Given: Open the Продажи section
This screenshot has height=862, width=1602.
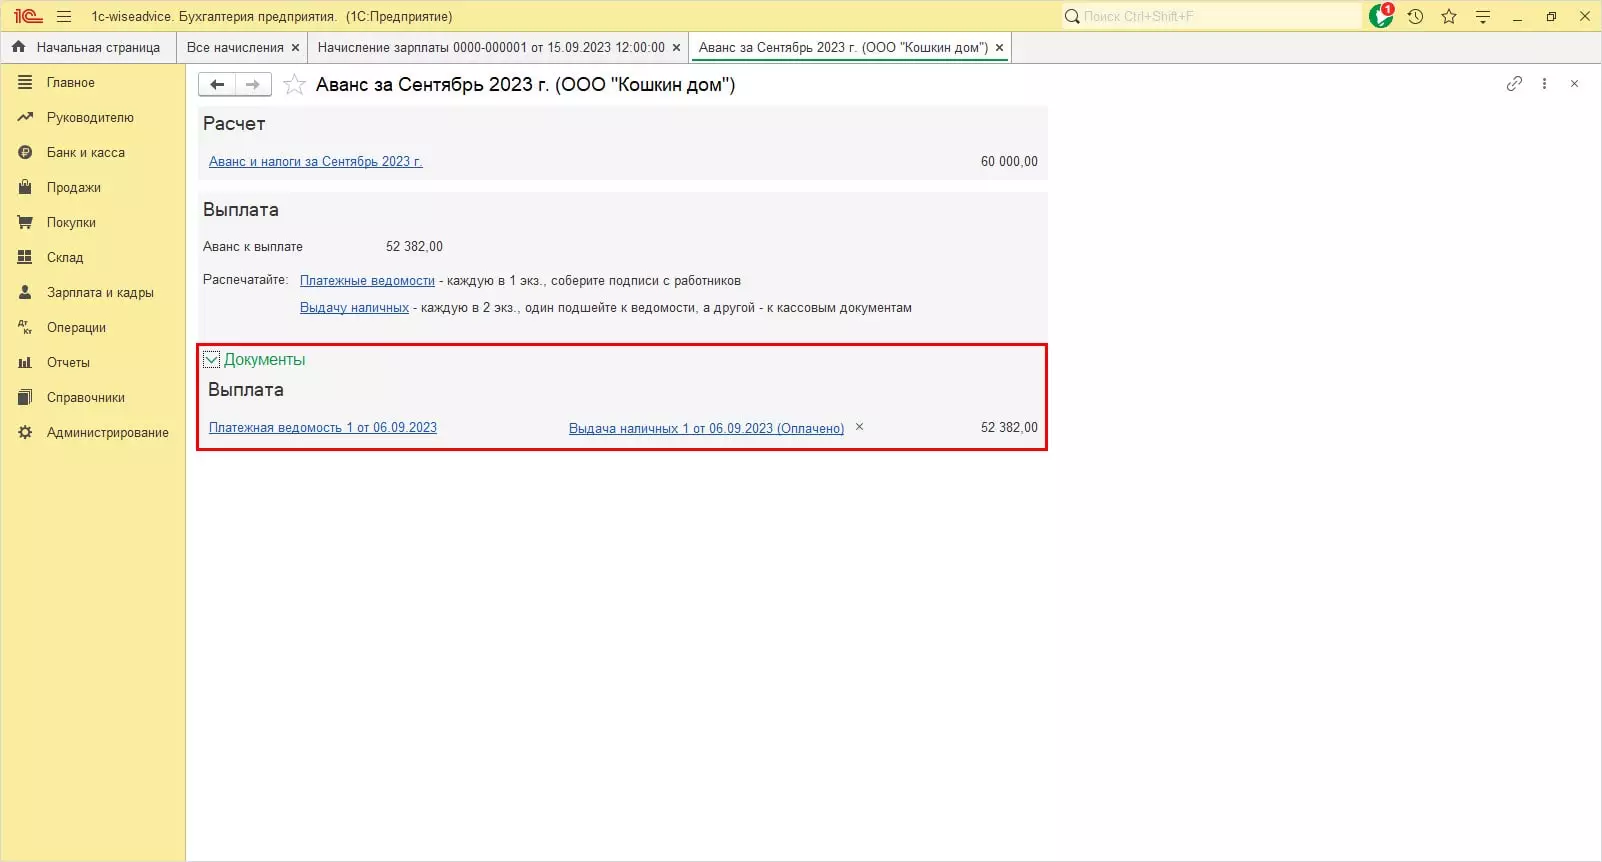Looking at the screenshot, I should tap(74, 187).
